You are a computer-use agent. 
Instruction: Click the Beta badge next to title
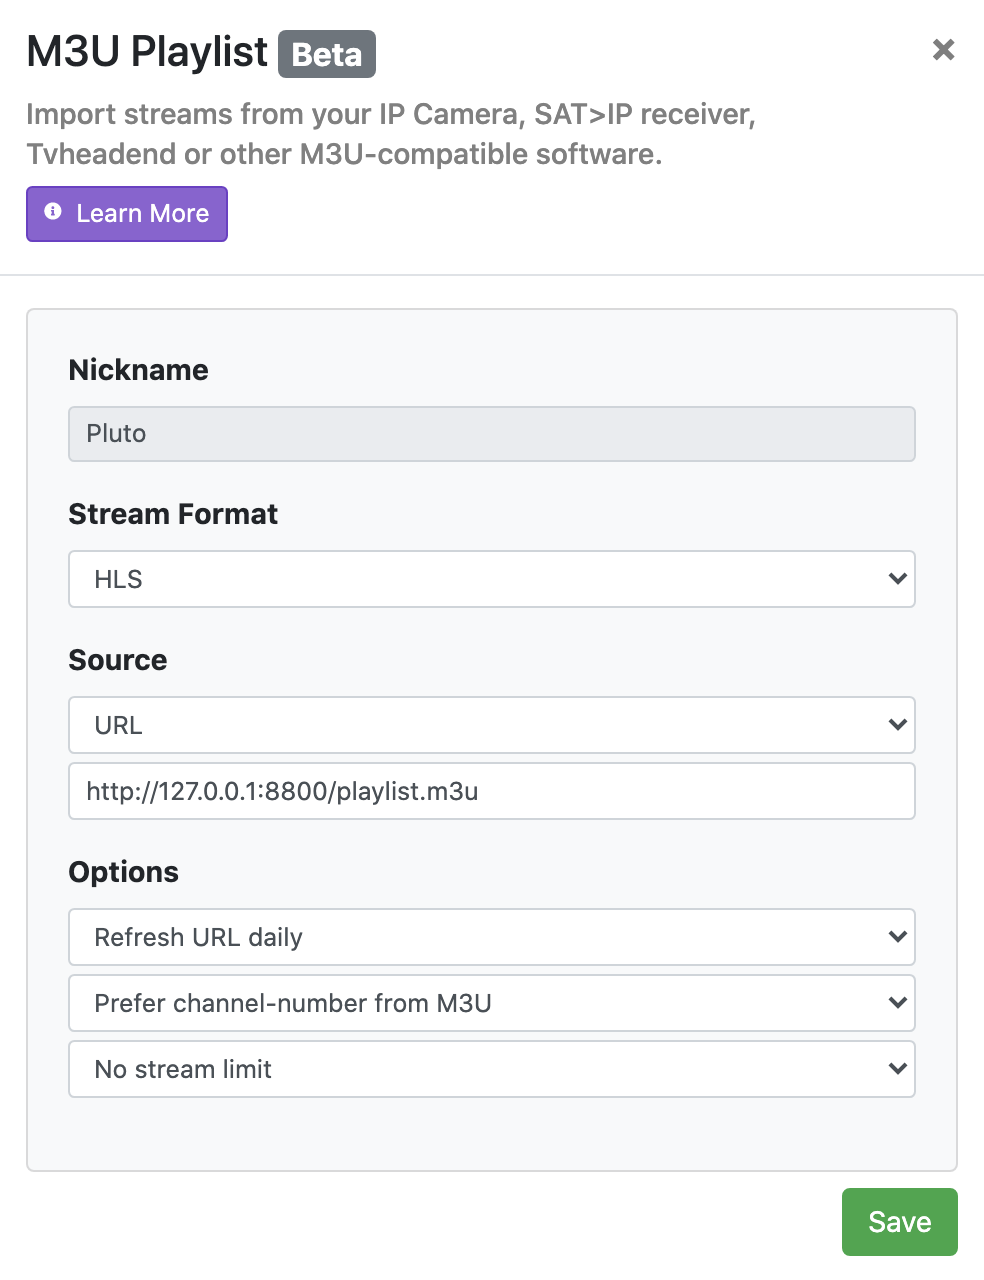point(327,54)
